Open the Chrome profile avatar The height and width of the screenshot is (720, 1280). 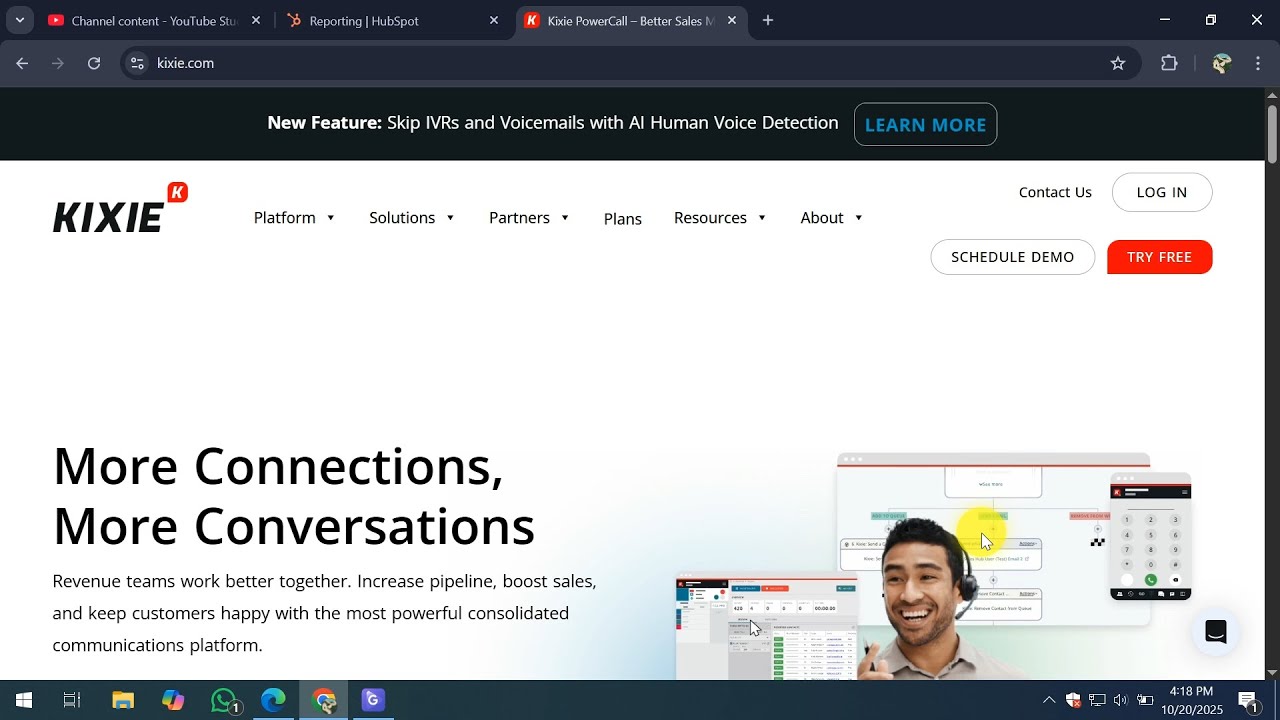tap(1221, 63)
